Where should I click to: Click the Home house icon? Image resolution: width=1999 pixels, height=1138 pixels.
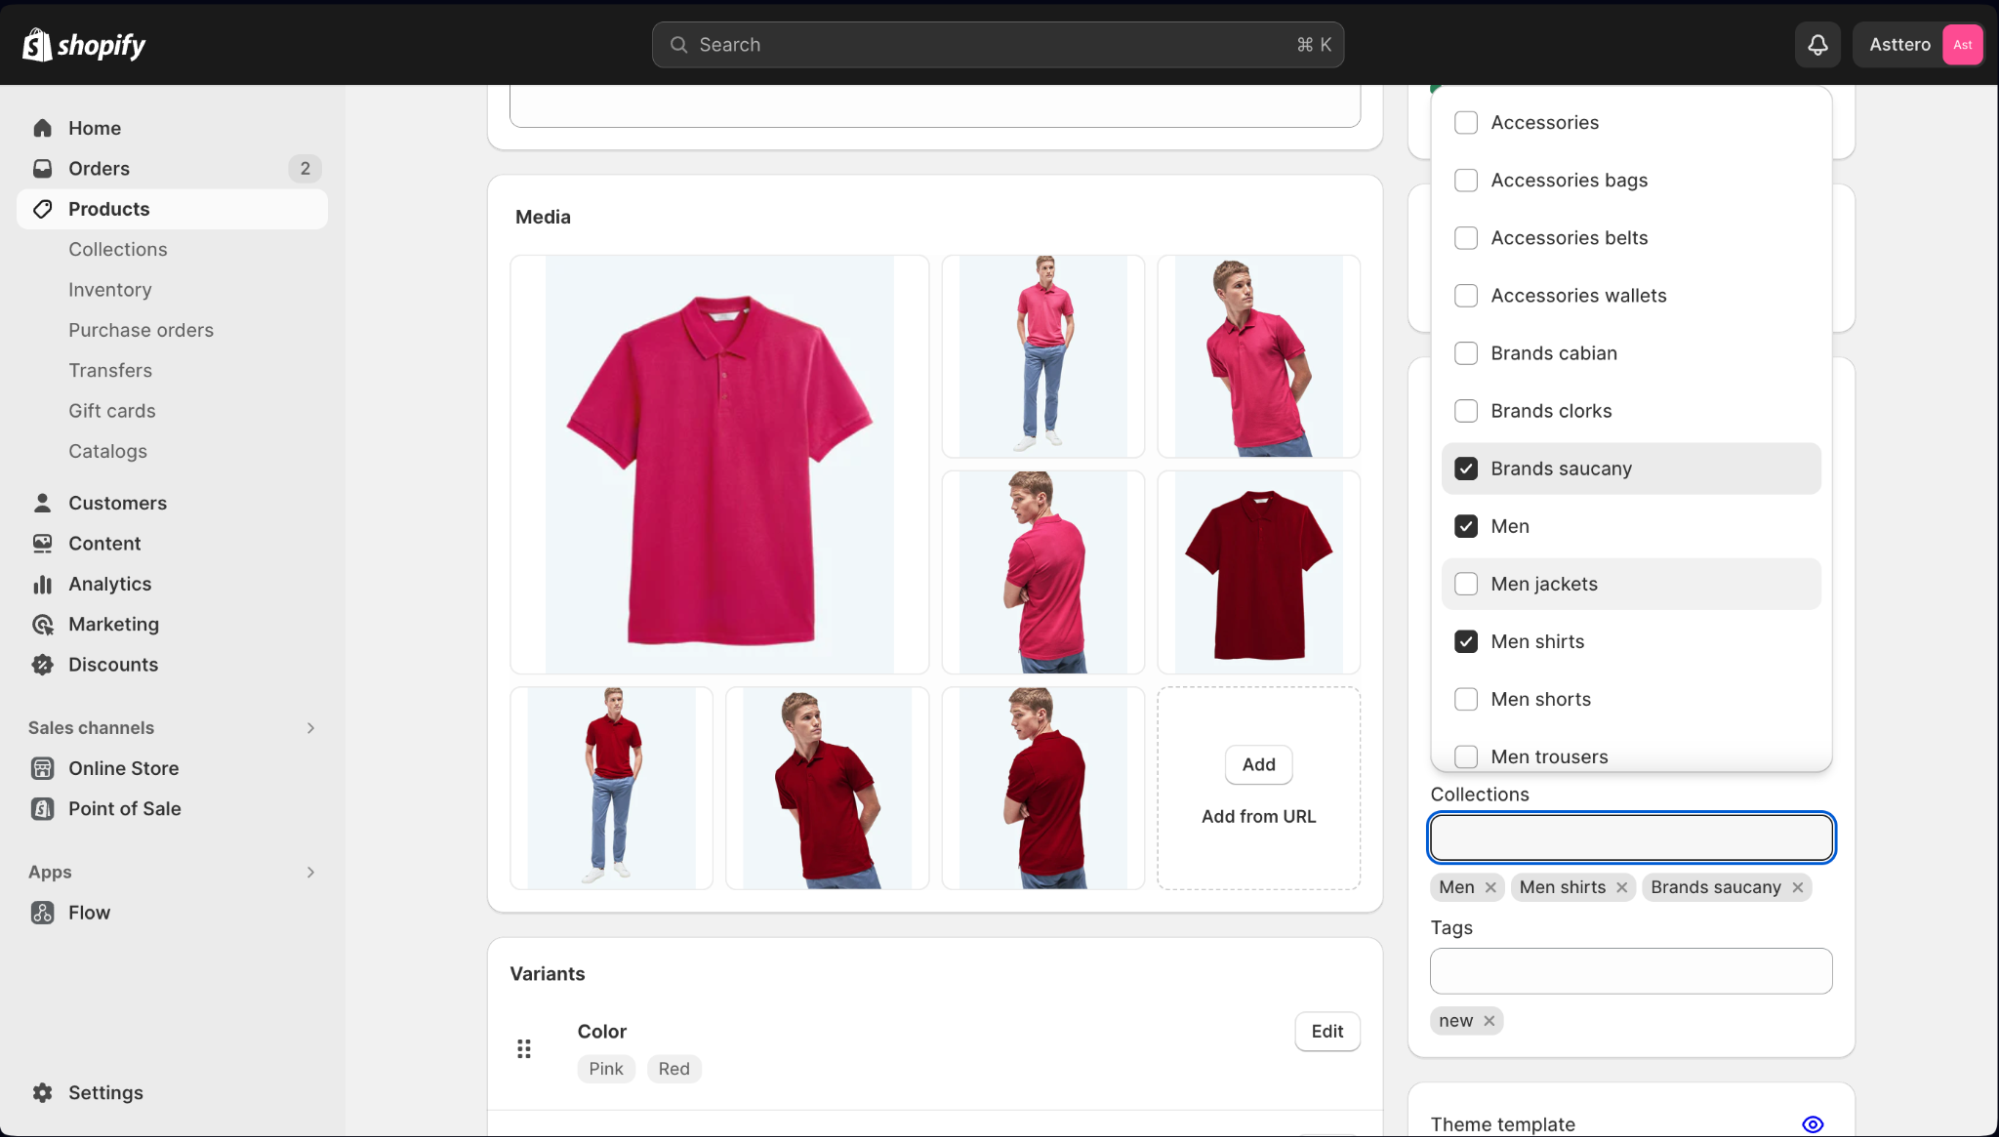click(42, 128)
